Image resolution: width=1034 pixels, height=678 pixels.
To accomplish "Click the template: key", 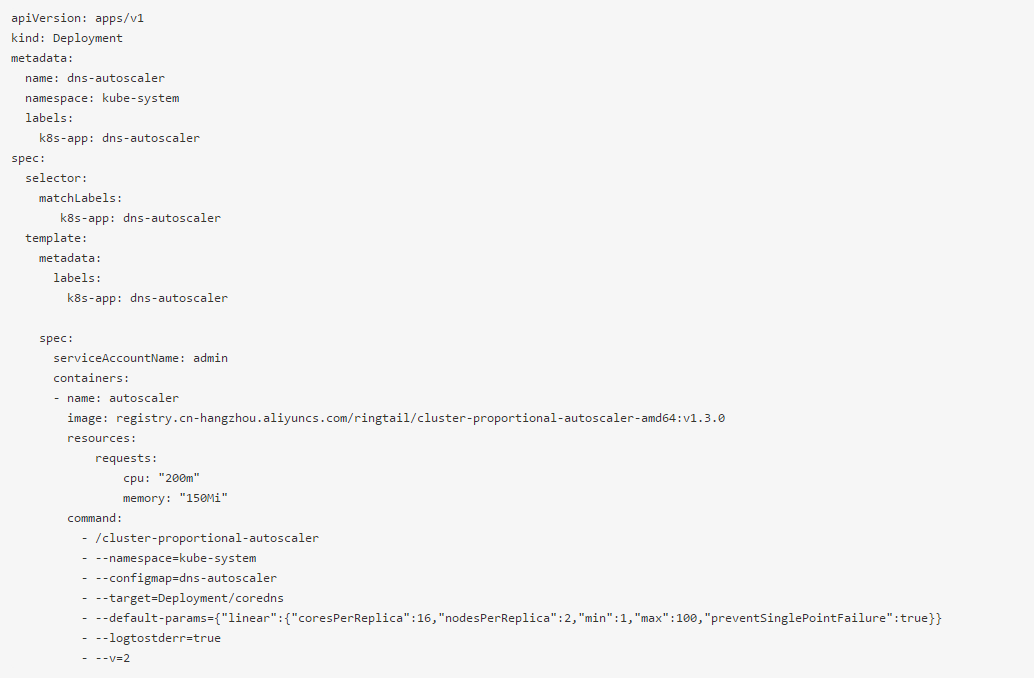I will 56,238.
